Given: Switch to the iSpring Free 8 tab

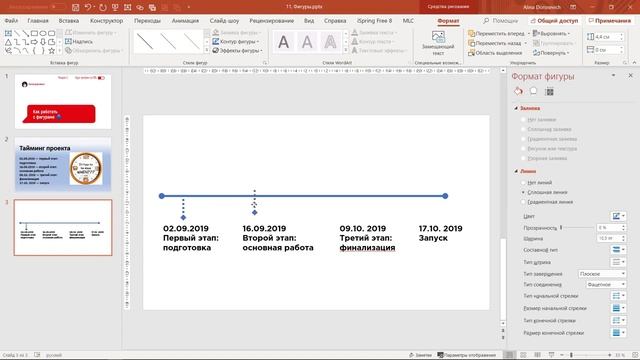Looking at the screenshot, I should [374, 20].
